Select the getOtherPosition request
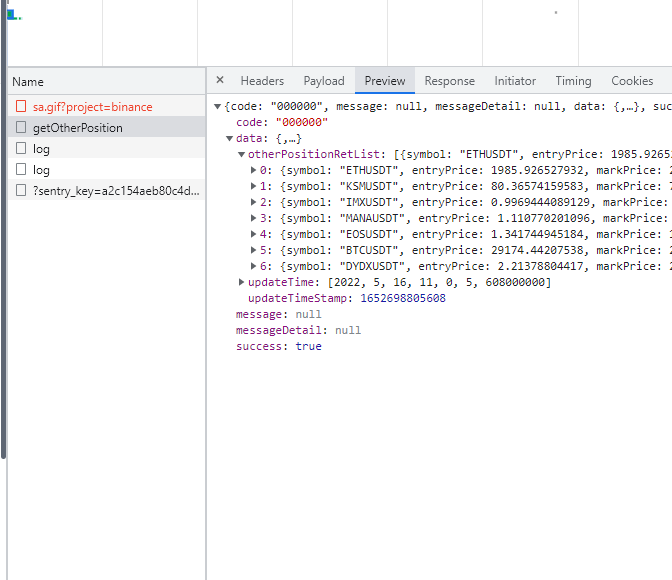The image size is (672, 580). tap(107, 127)
